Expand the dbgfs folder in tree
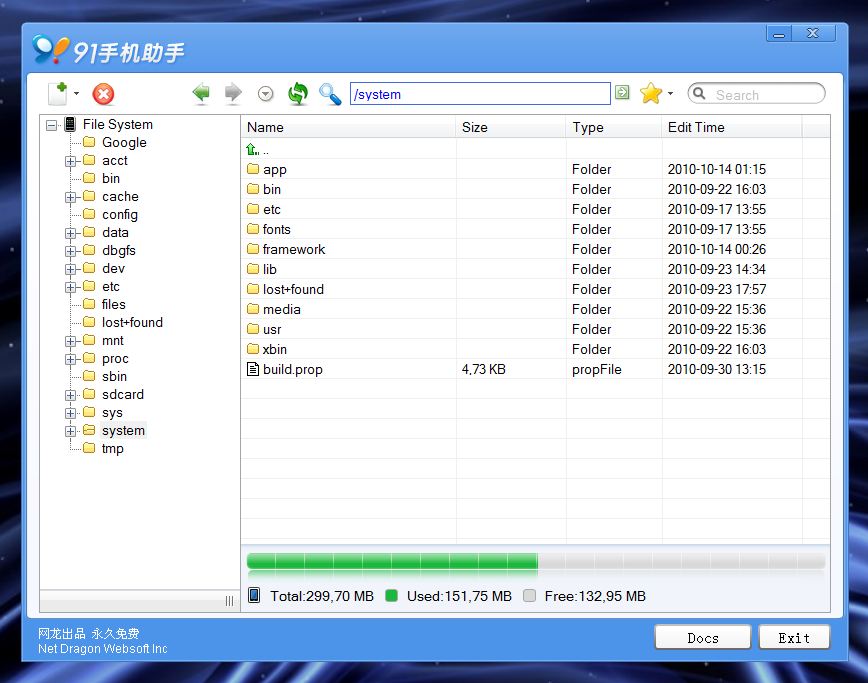 (70, 251)
